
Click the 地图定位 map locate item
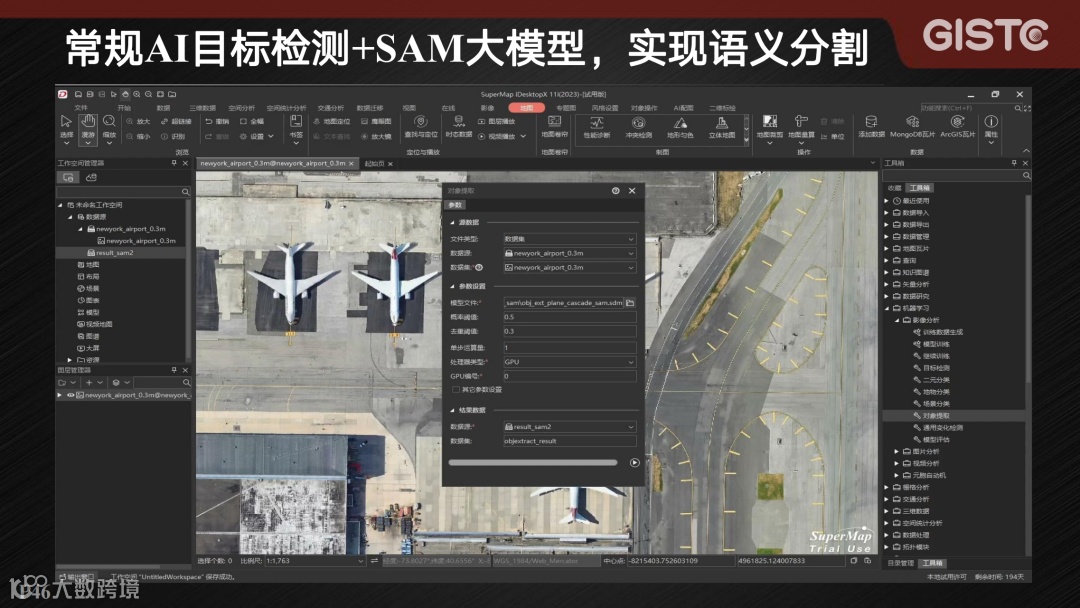pyautogui.click(x=332, y=121)
